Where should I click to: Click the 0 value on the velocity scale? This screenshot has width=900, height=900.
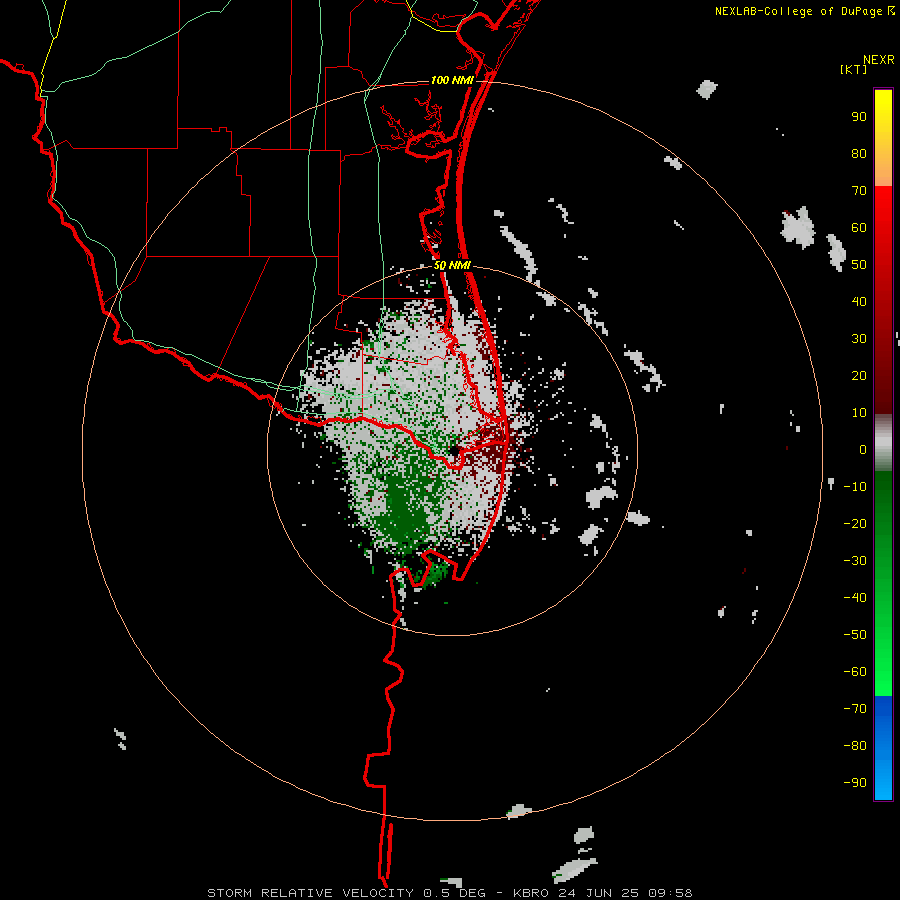point(863,450)
